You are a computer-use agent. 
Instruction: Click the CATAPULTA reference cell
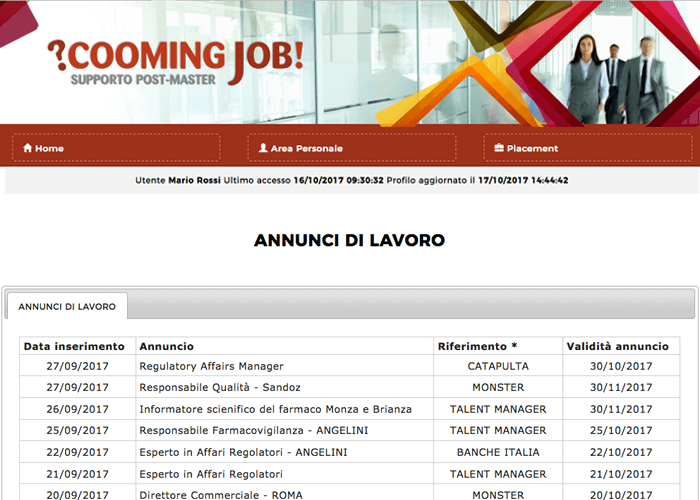[x=498, y=366]
